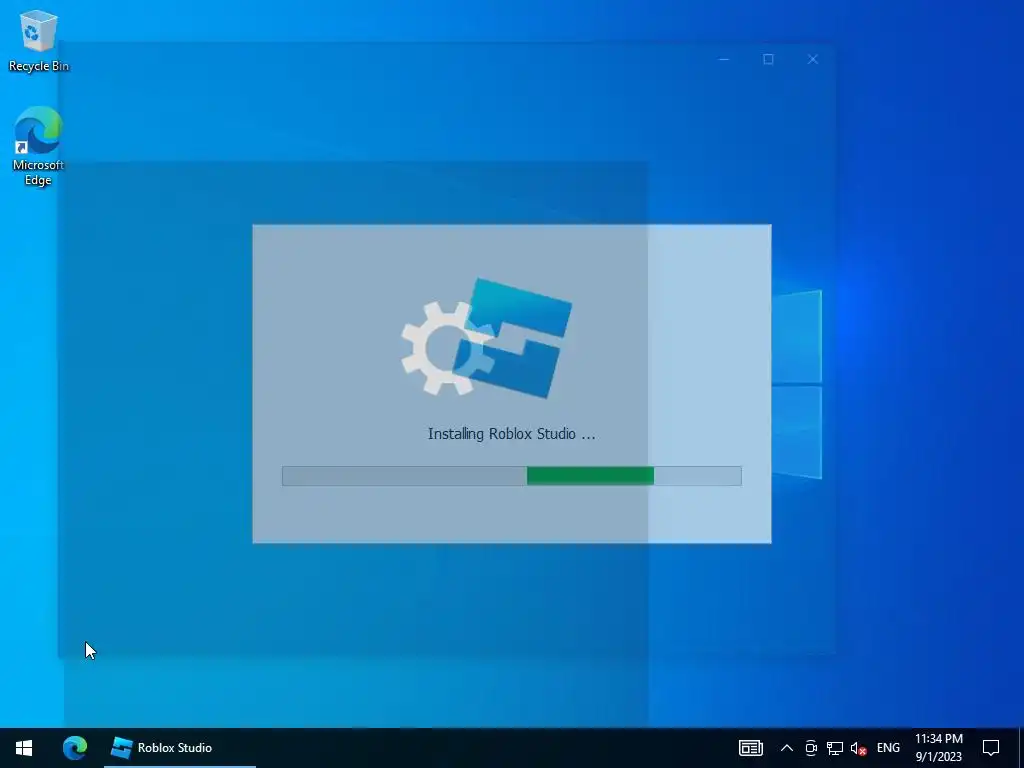The image size is (1024, 768).
Task: Close the faded Roblox window
Action: coord(812,59)
